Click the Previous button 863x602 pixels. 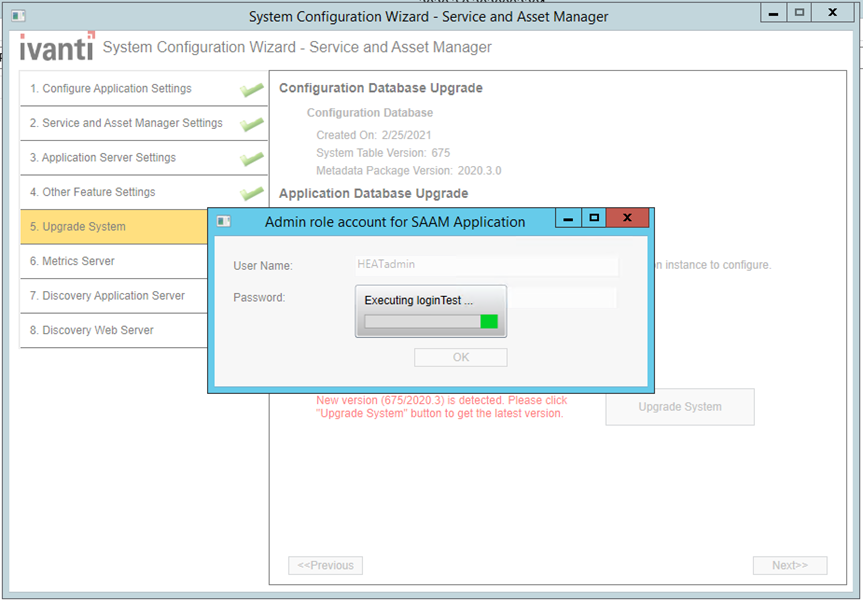(x=325, y=565)
